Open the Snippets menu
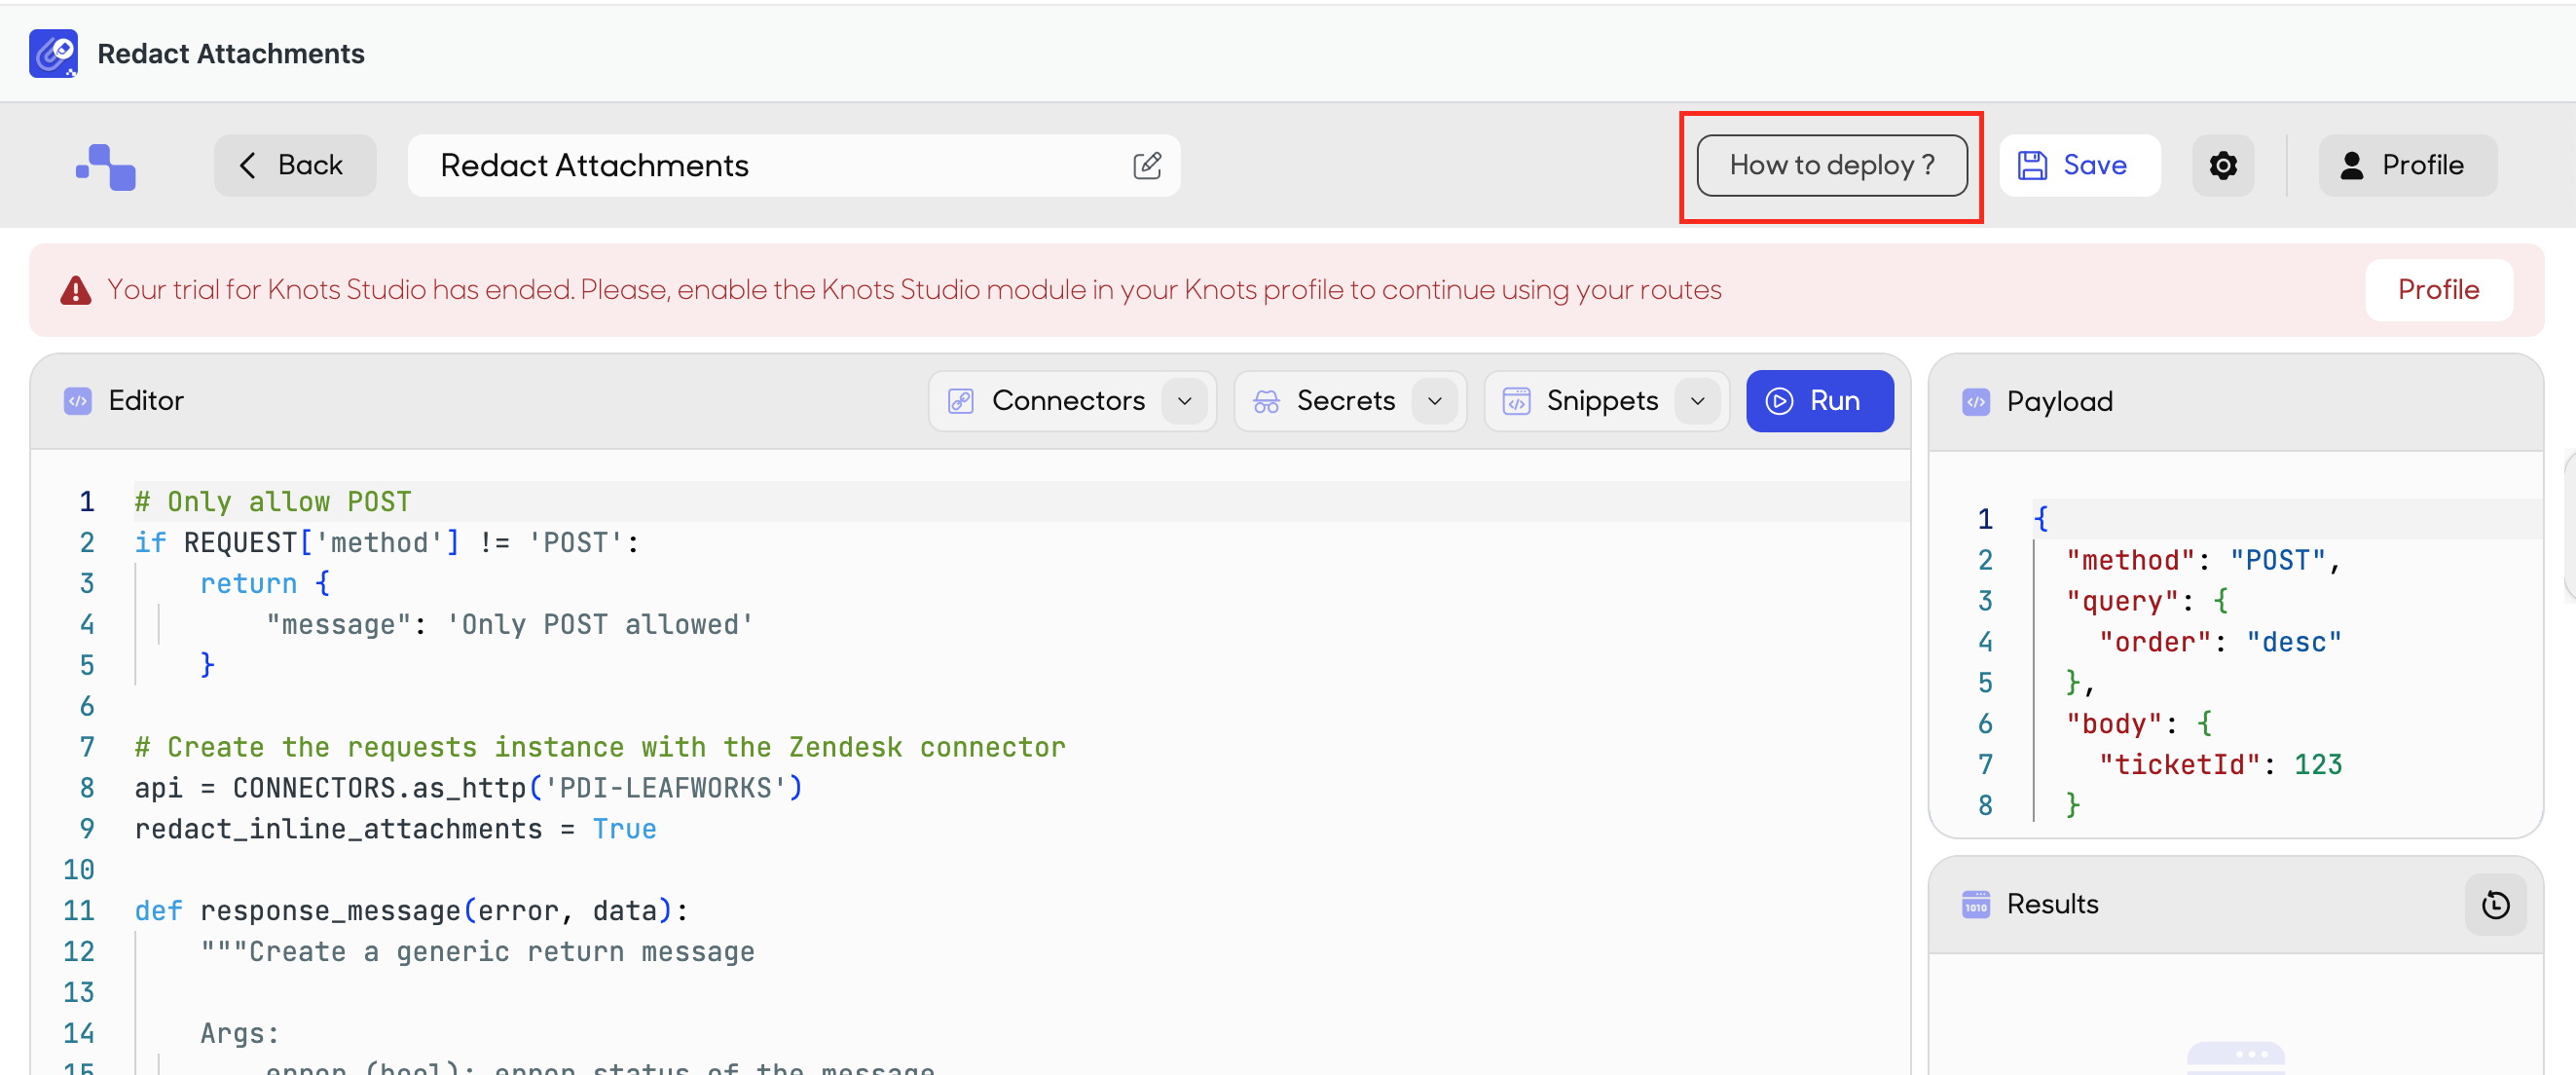 coord(1606,401)
